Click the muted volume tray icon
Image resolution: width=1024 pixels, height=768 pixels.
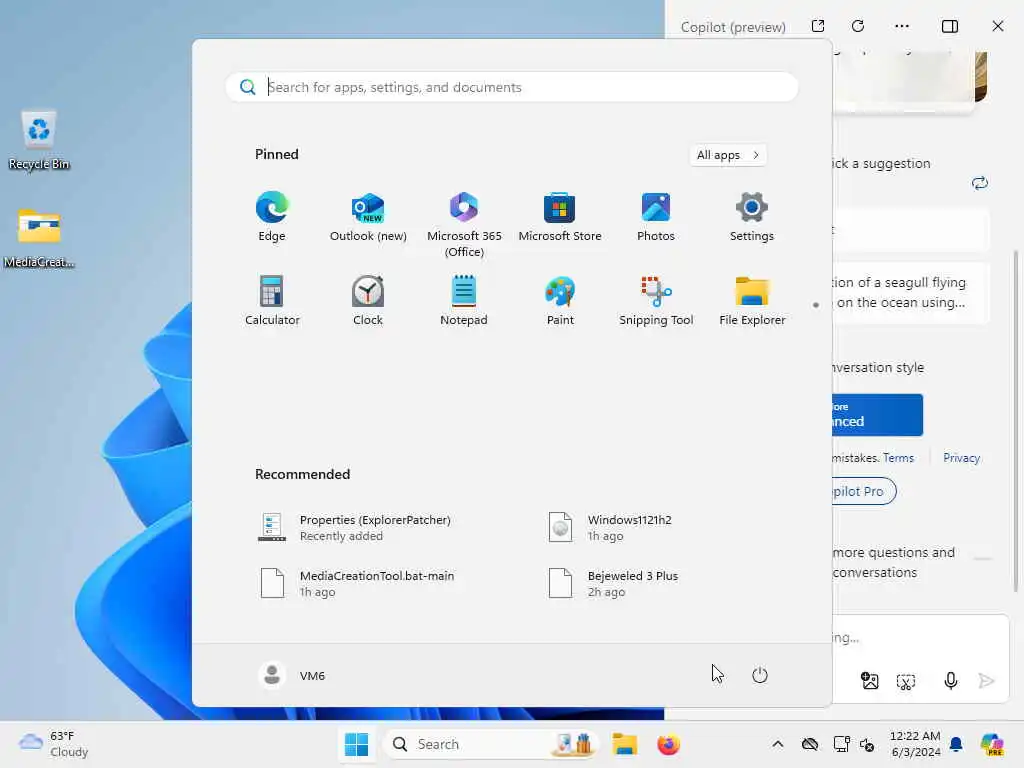[867, 744]
